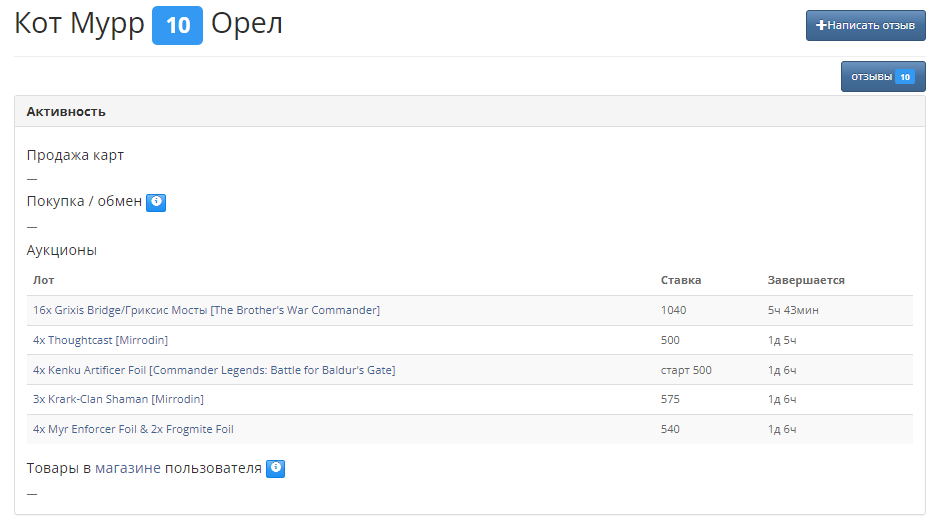Click the Завершается column header
This screenshot has height=521, width=943.
(806, 280)
